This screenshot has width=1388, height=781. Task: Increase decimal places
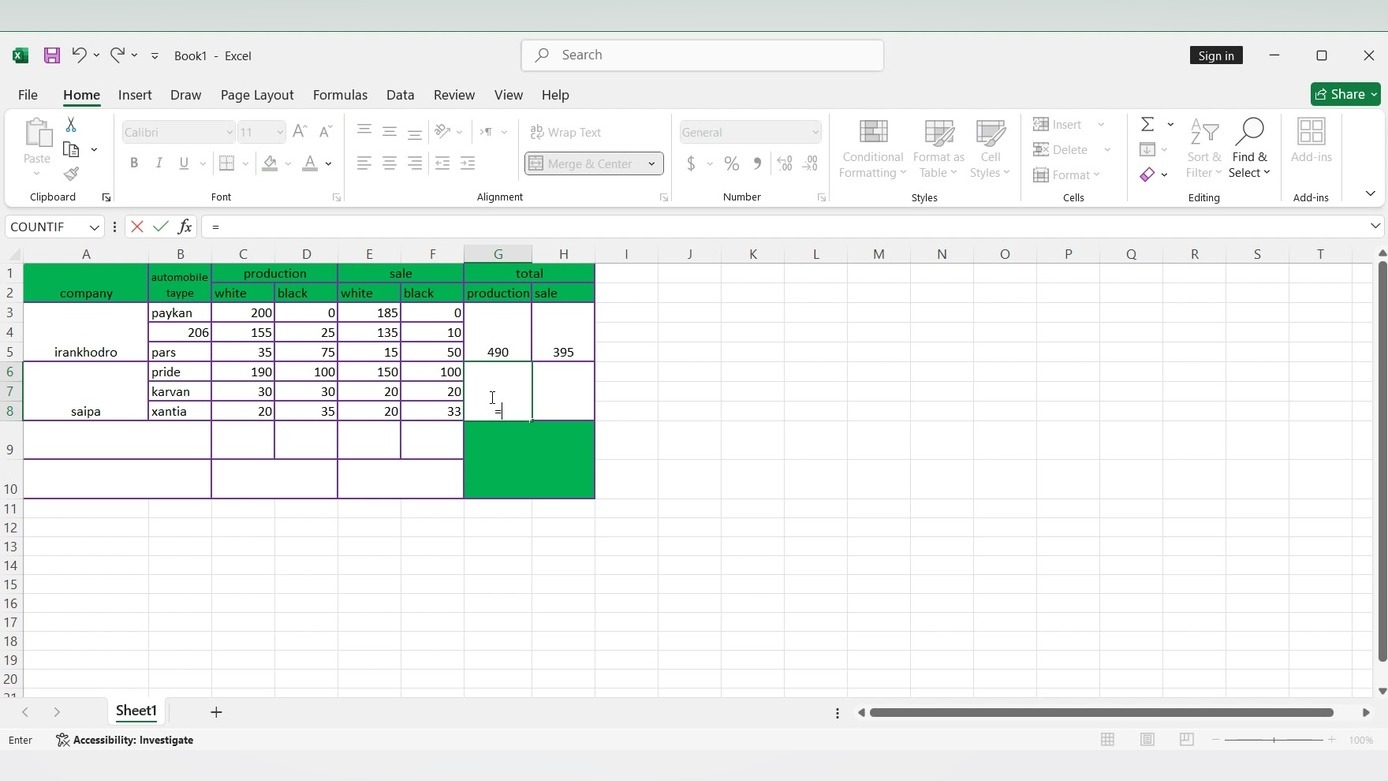pos(785,164)
